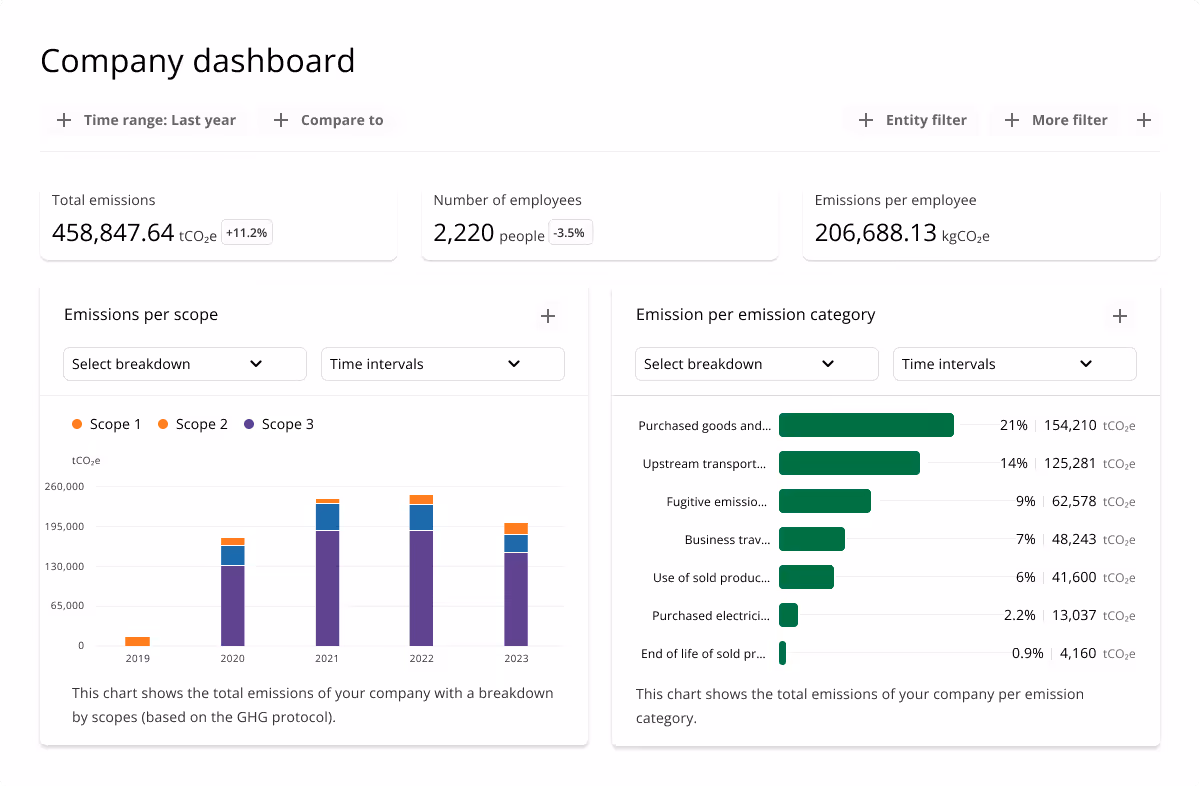Toggle Scope 2 in the chart legend
The height and width of the screenshot is (786, 1200).
click(200, 424)
